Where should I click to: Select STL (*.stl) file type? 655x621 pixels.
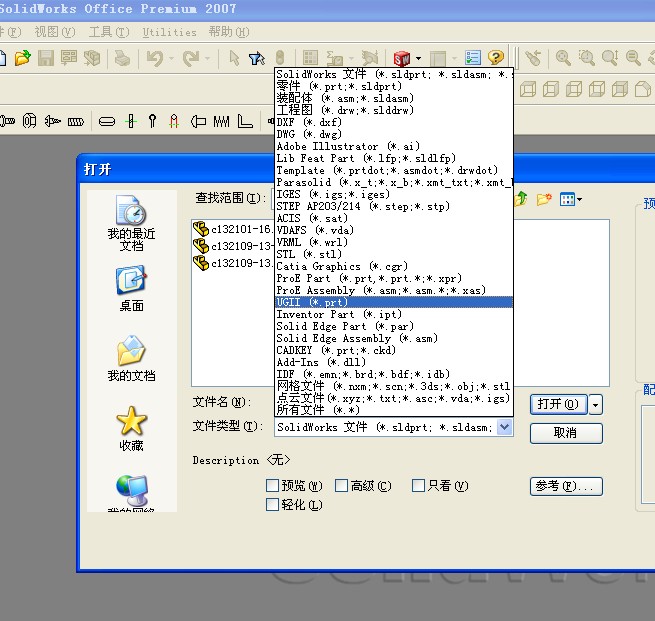[x=394, y=254]
